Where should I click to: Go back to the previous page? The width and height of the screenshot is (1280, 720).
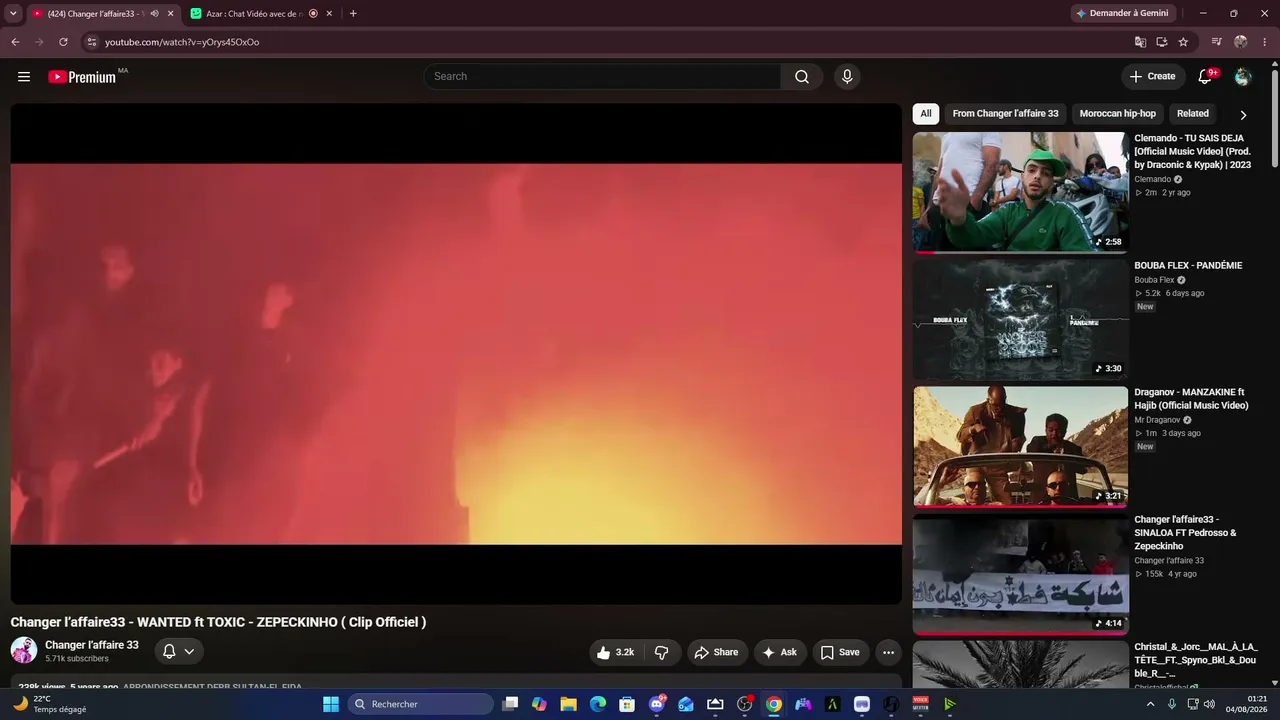(x=15, y=42)
